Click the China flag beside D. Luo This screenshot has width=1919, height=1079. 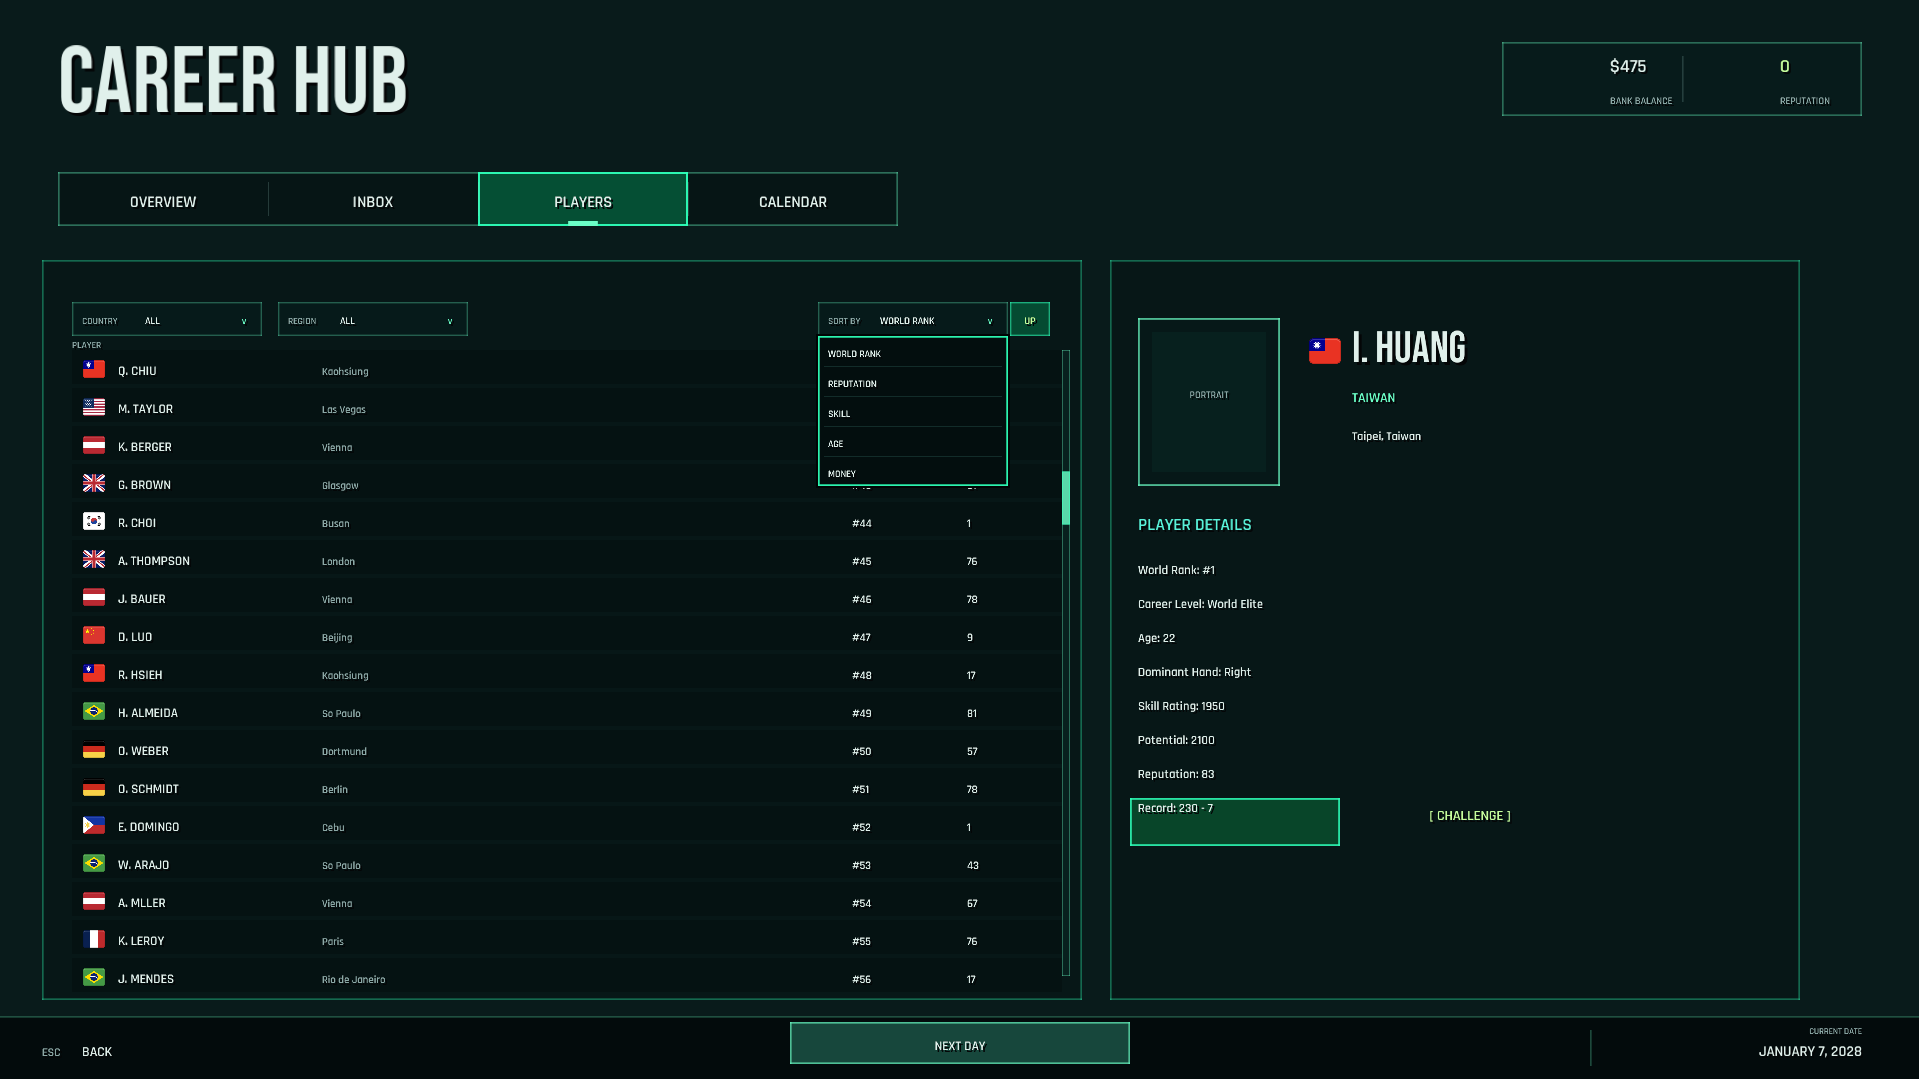[94, 635]
